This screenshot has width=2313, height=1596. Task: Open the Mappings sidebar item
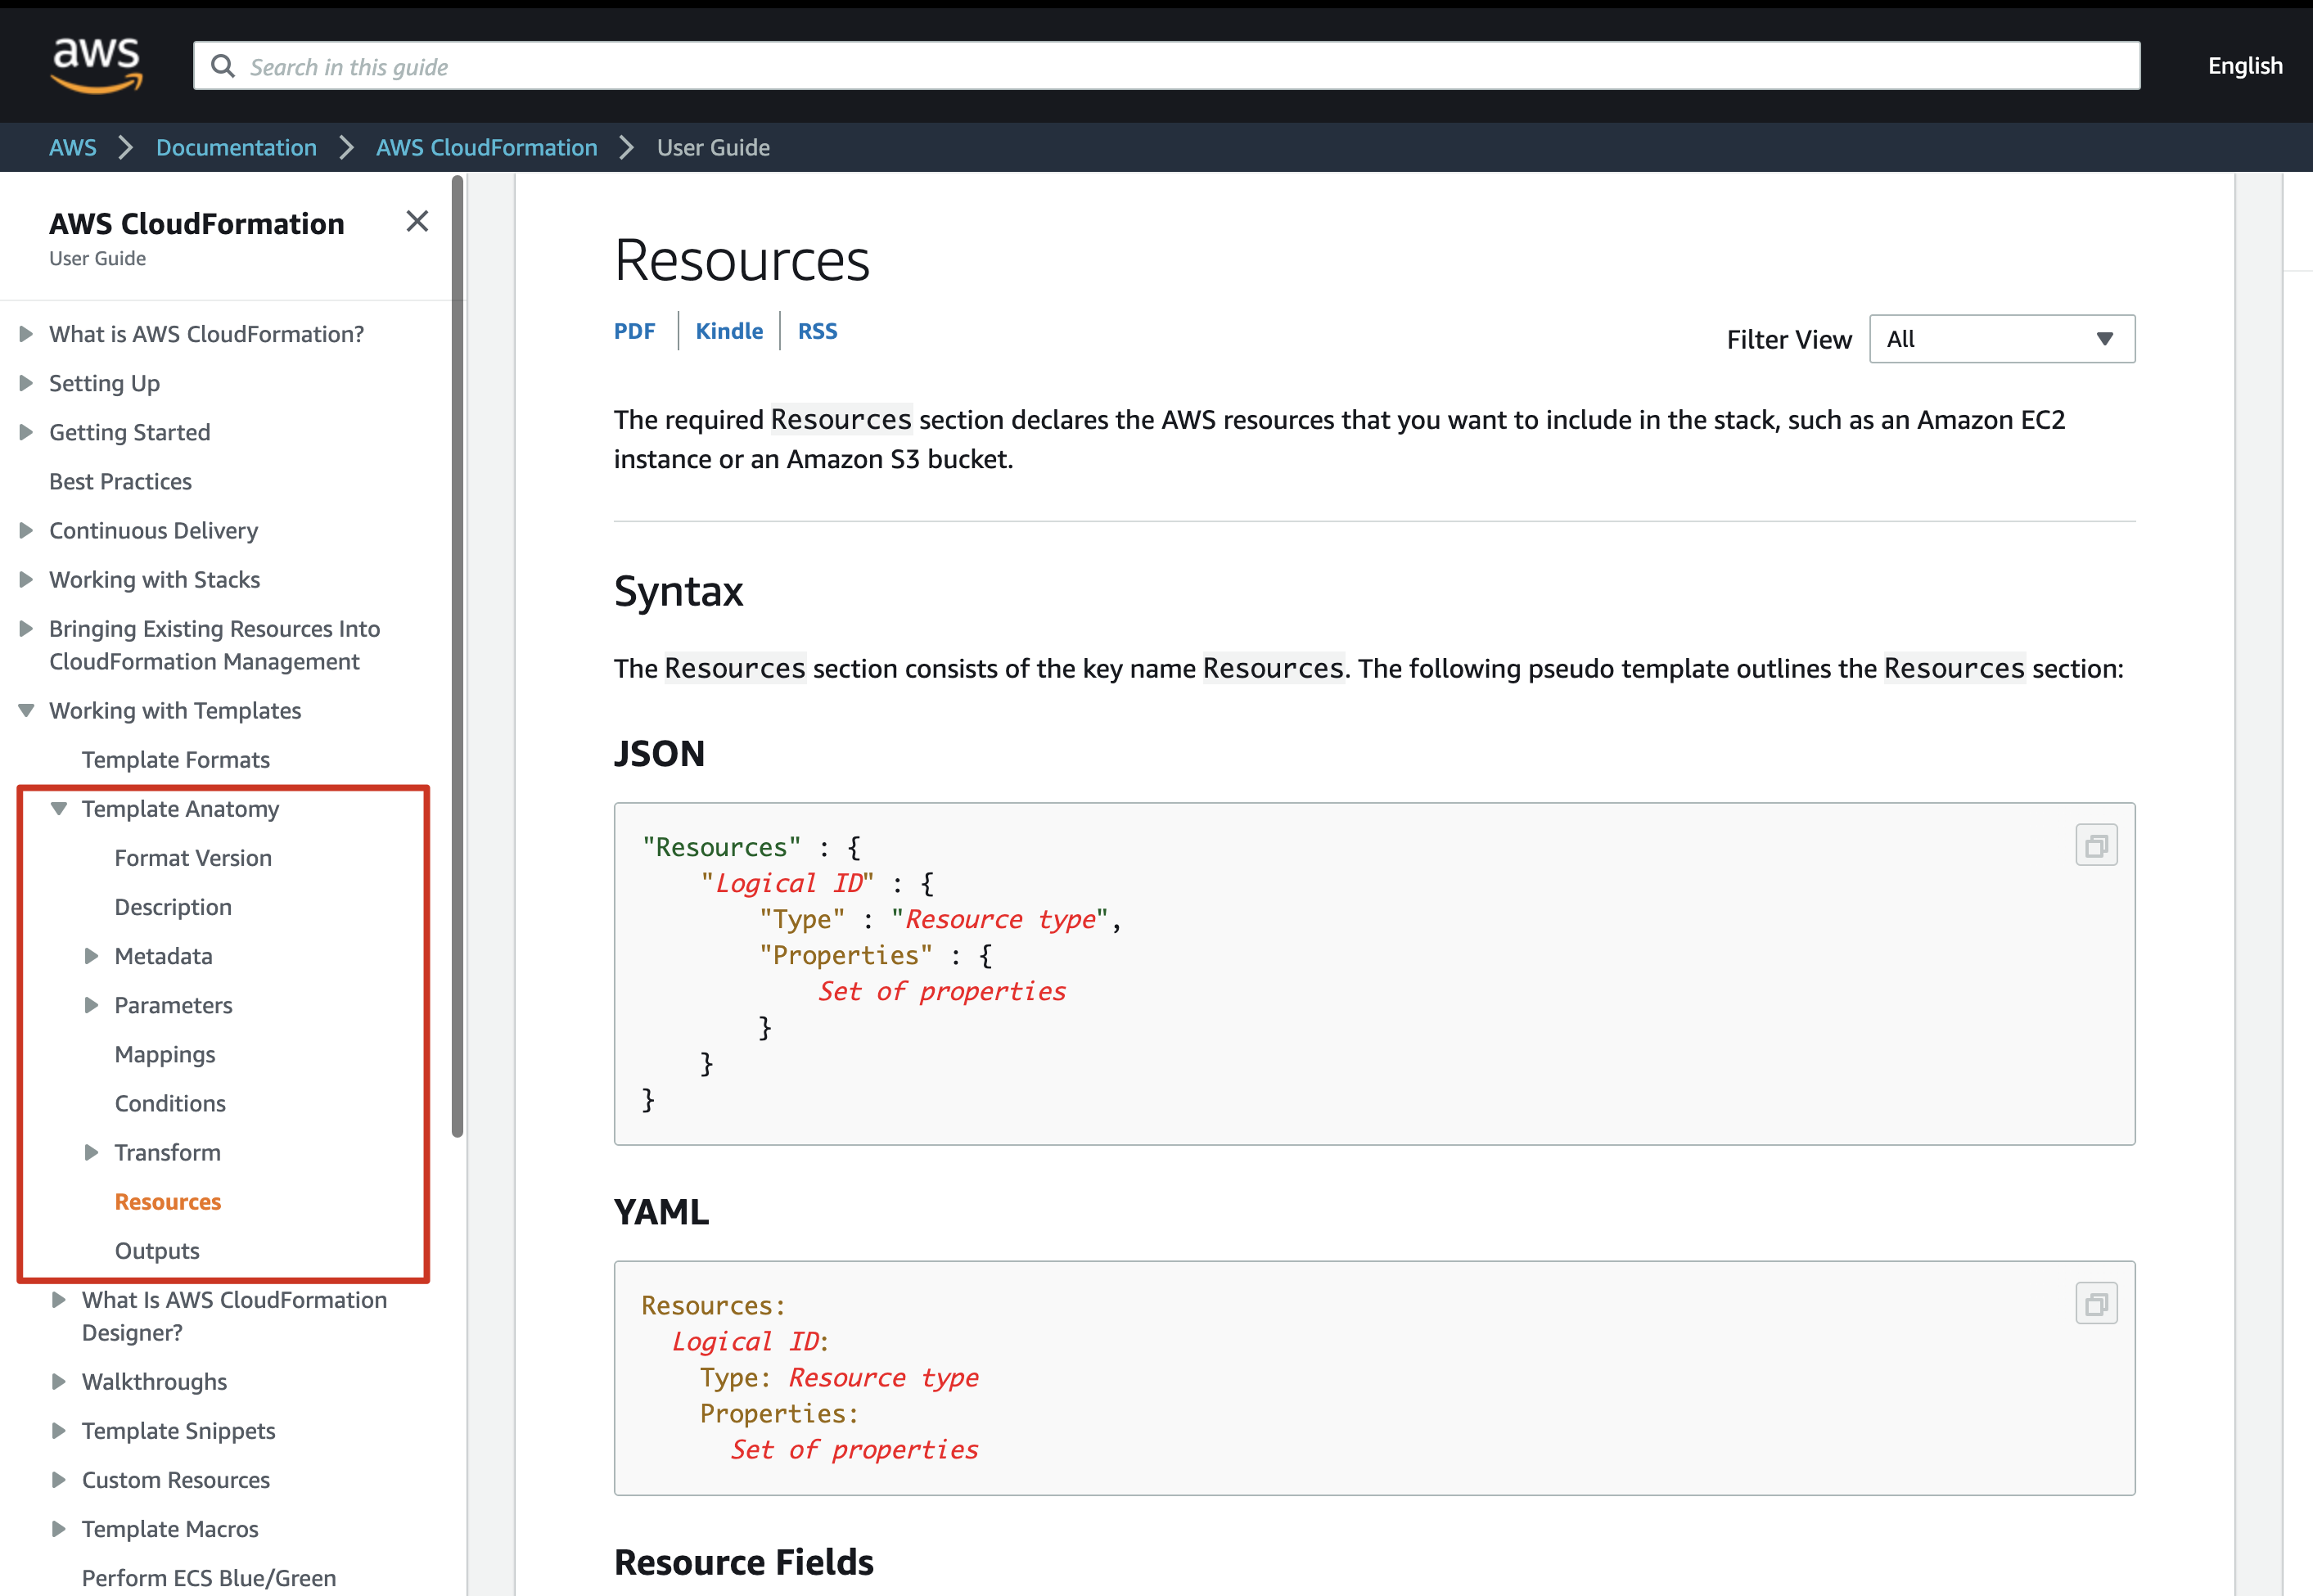(x=165, y=1054)
